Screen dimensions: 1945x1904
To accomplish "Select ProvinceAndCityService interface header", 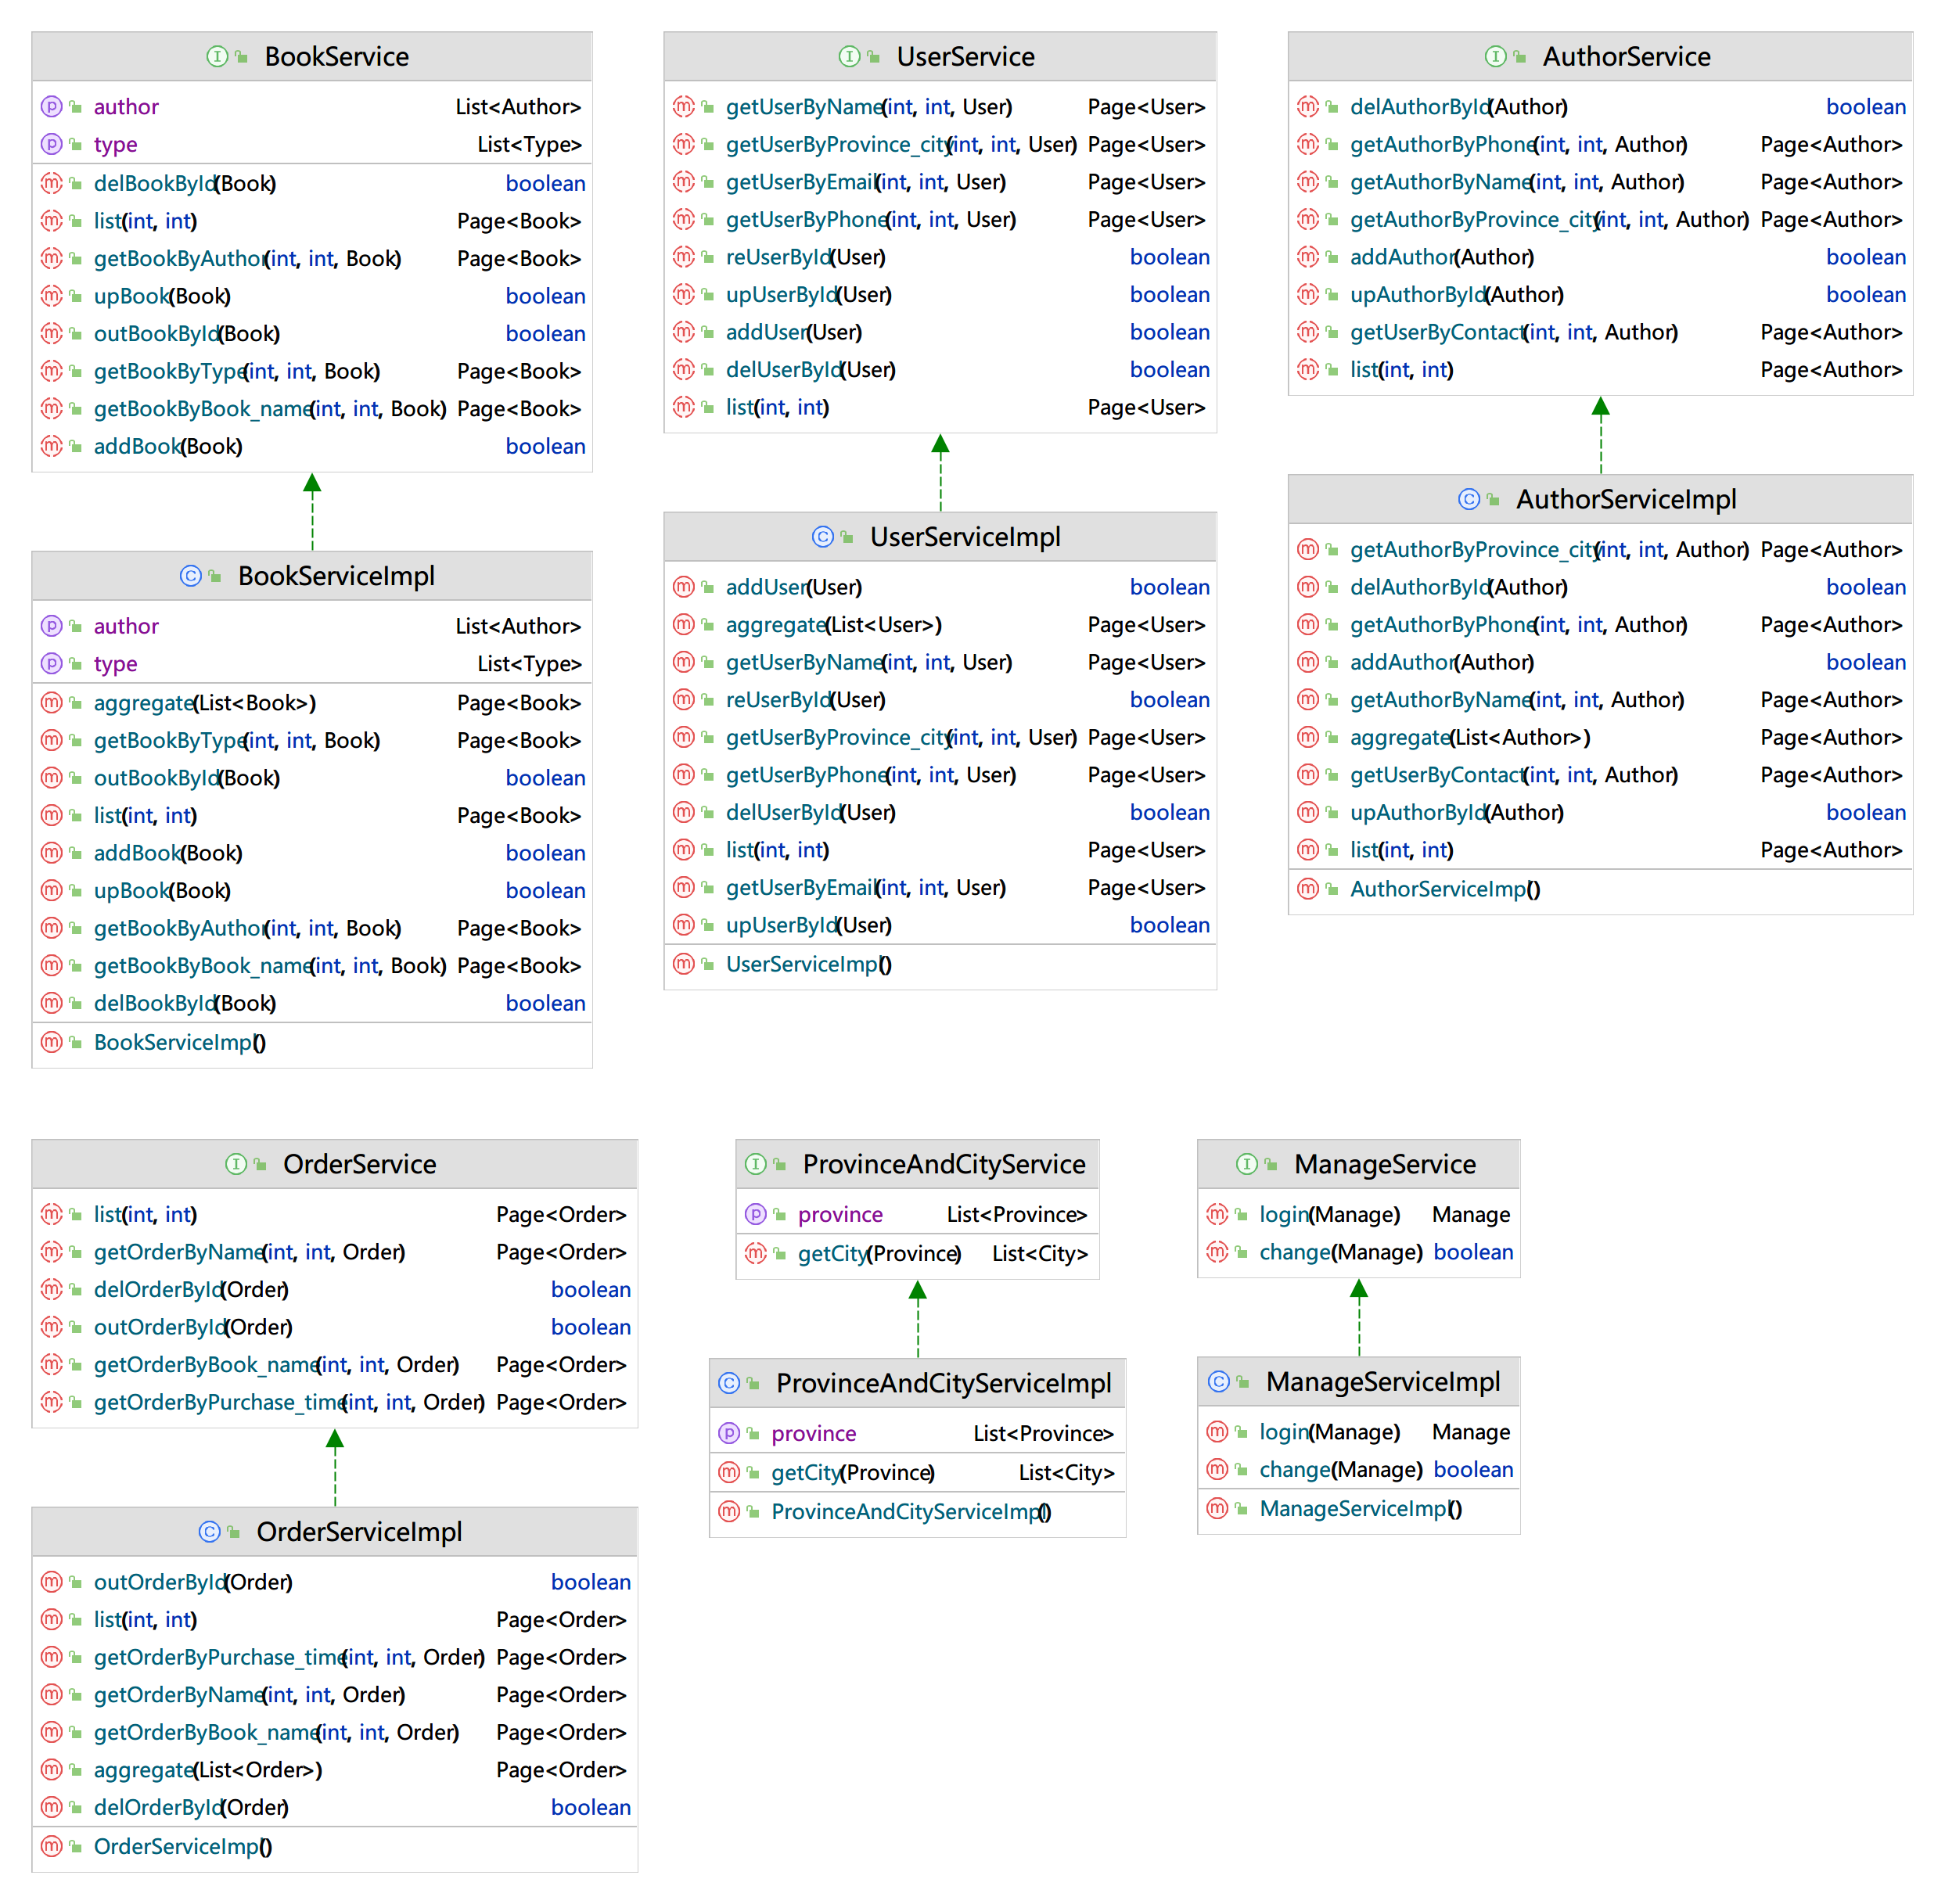I will tap(943, 1164).
